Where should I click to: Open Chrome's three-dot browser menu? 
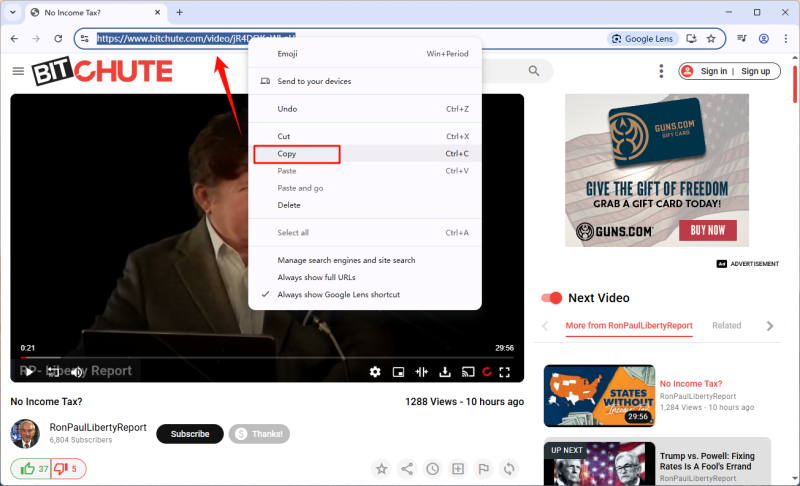(785, 38)
